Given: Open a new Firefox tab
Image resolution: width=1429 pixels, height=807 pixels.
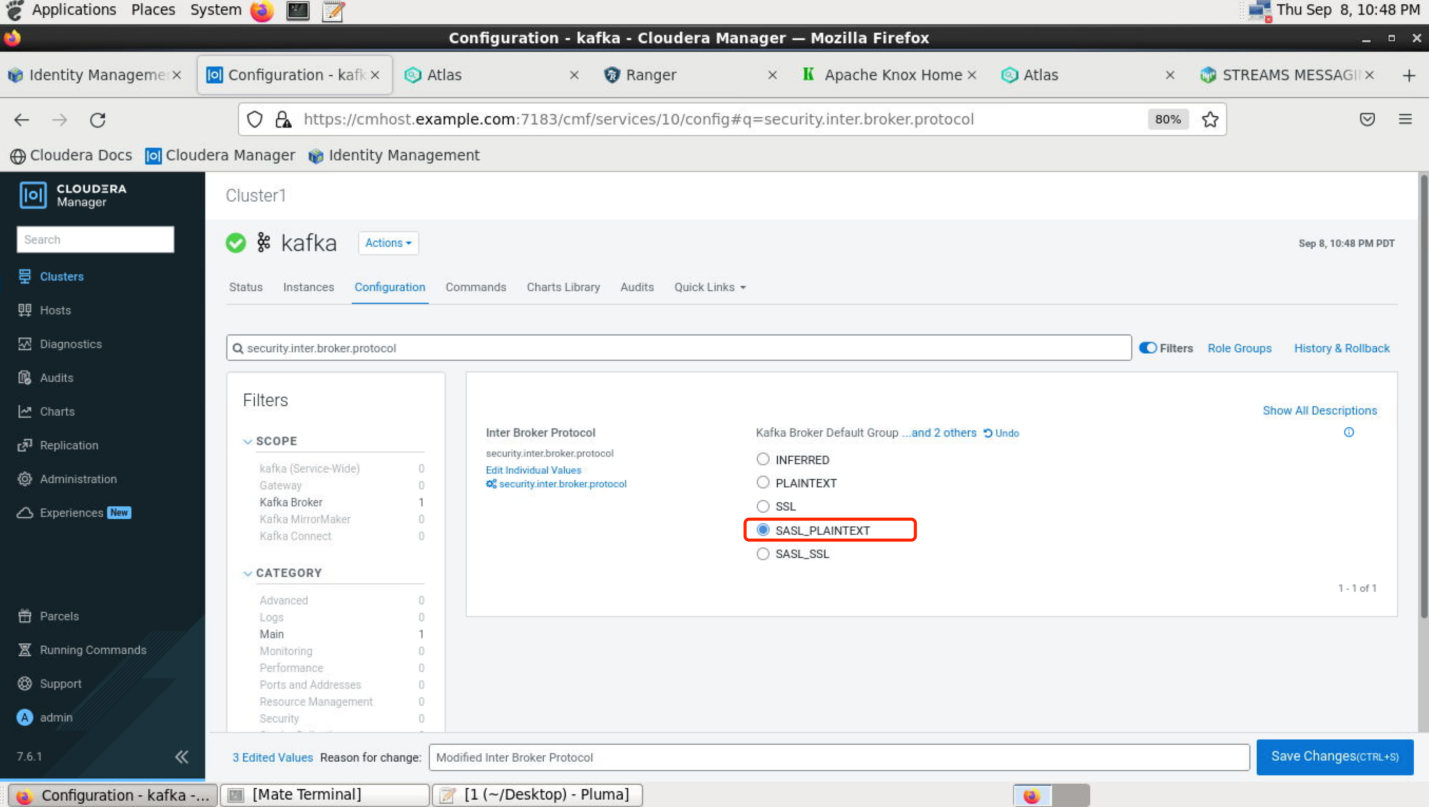Looking at the screenshot, I should pos(1409,76).
